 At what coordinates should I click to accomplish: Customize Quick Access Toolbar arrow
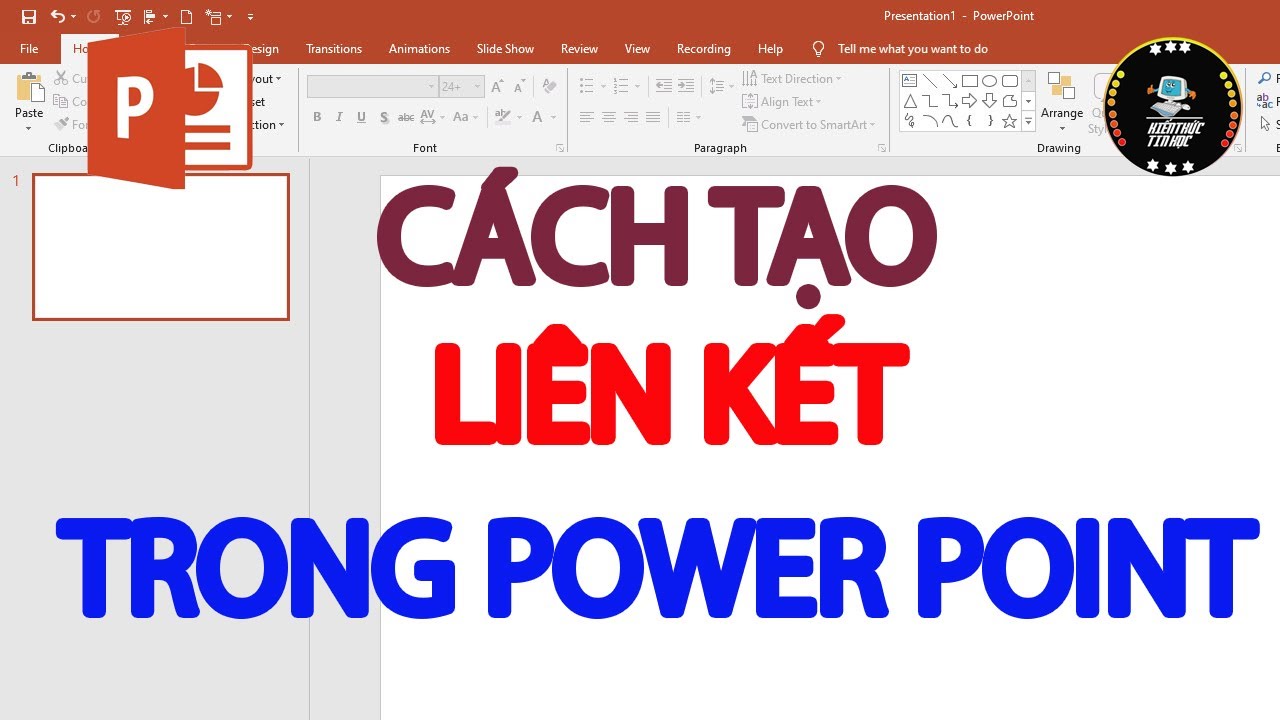click(250, 17)
